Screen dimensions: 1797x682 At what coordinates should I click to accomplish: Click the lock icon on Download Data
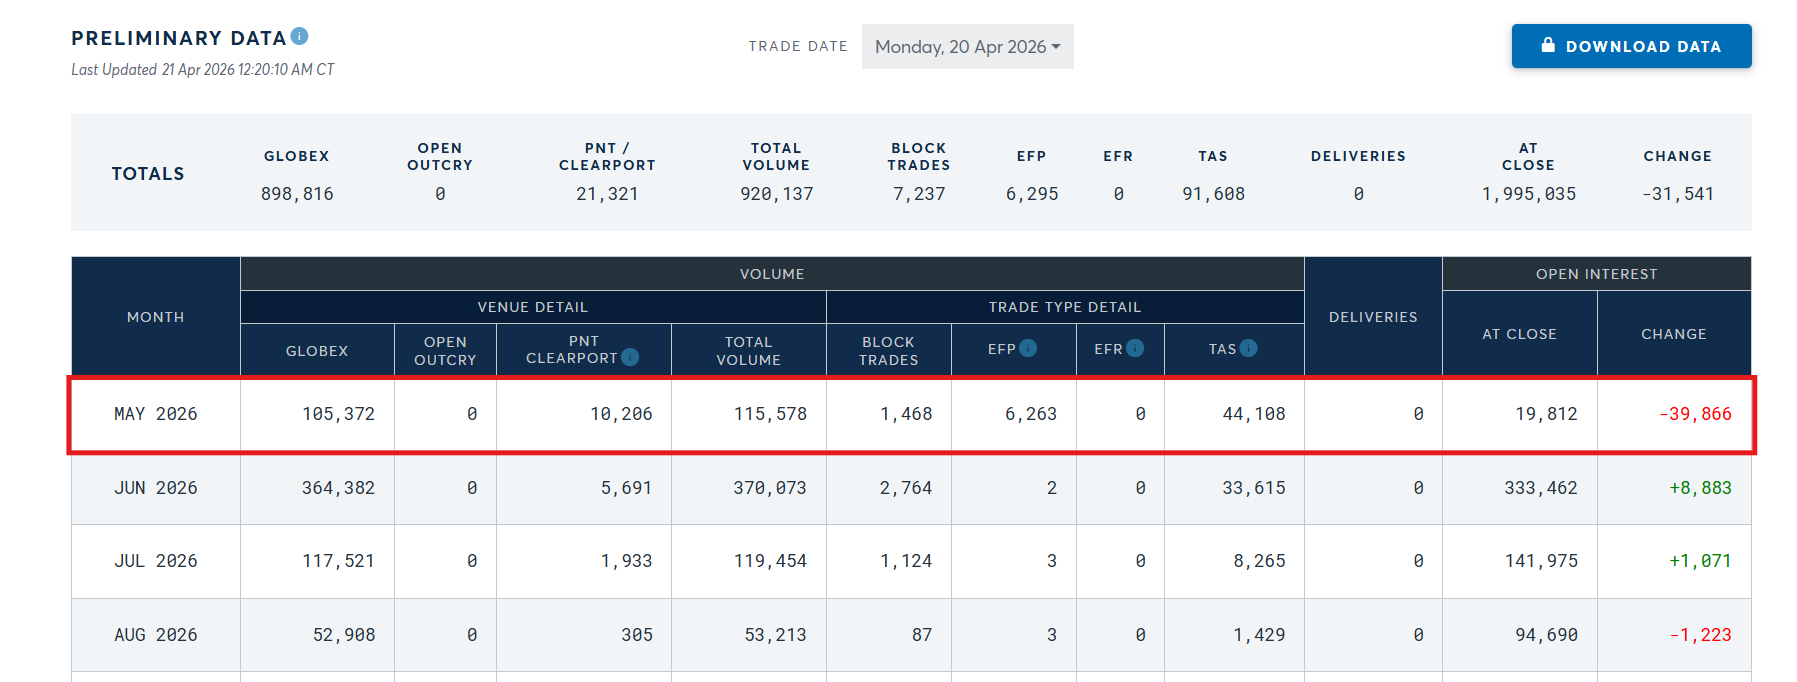(x=1548, y=45)
